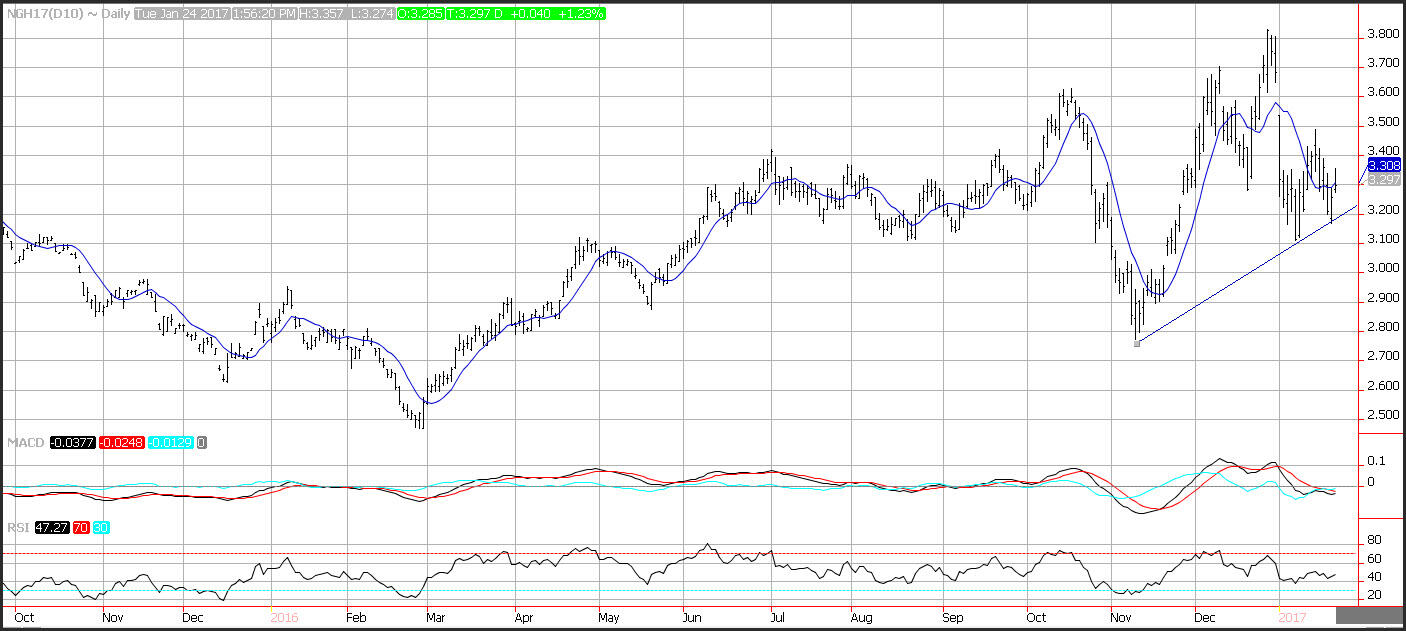The image size is (1406, 631).
Task: Click the blue 3.308 price tag on axis
Action: [1384, 165]
